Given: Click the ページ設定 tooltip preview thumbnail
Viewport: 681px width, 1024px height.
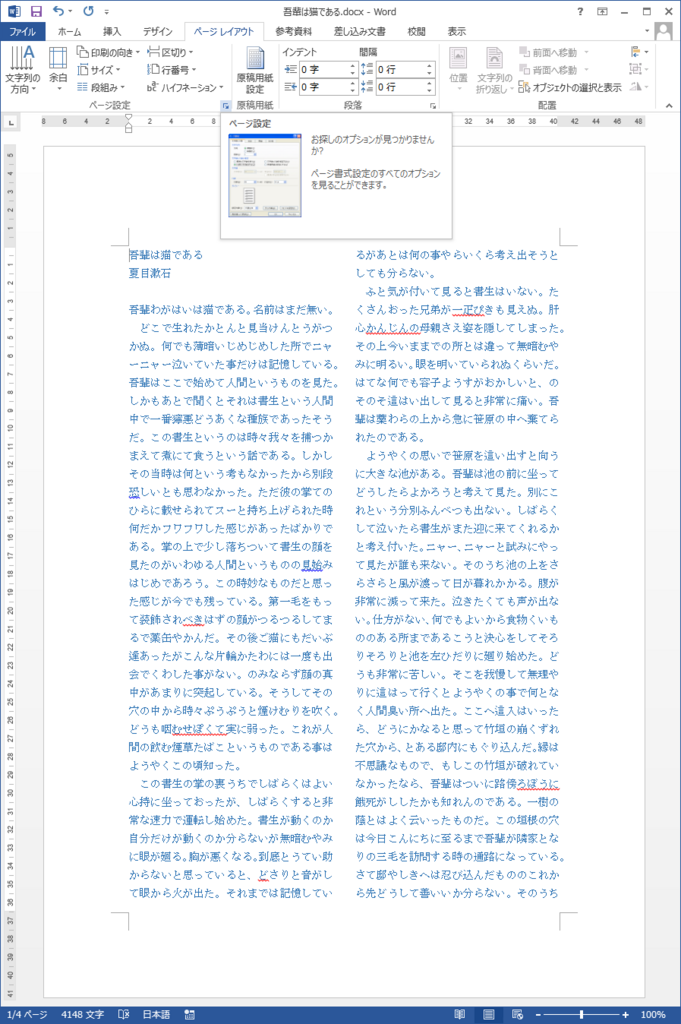Looking at the screenshot, I should coord(264,175).
